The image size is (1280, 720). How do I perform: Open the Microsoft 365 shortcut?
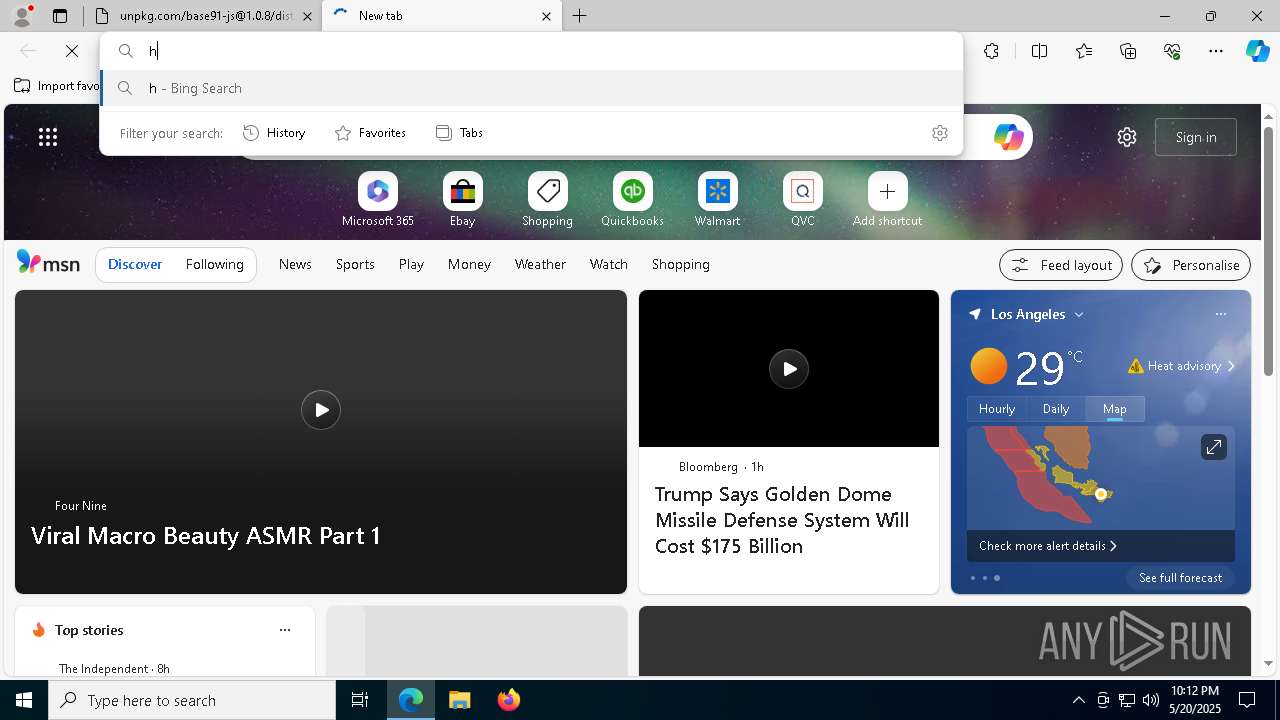tap(377, 200)
